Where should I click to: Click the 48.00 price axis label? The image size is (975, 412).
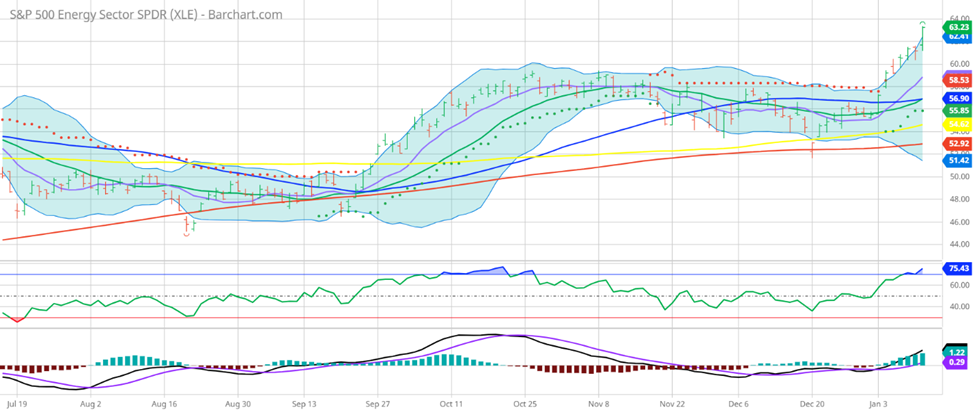(959, 199)
